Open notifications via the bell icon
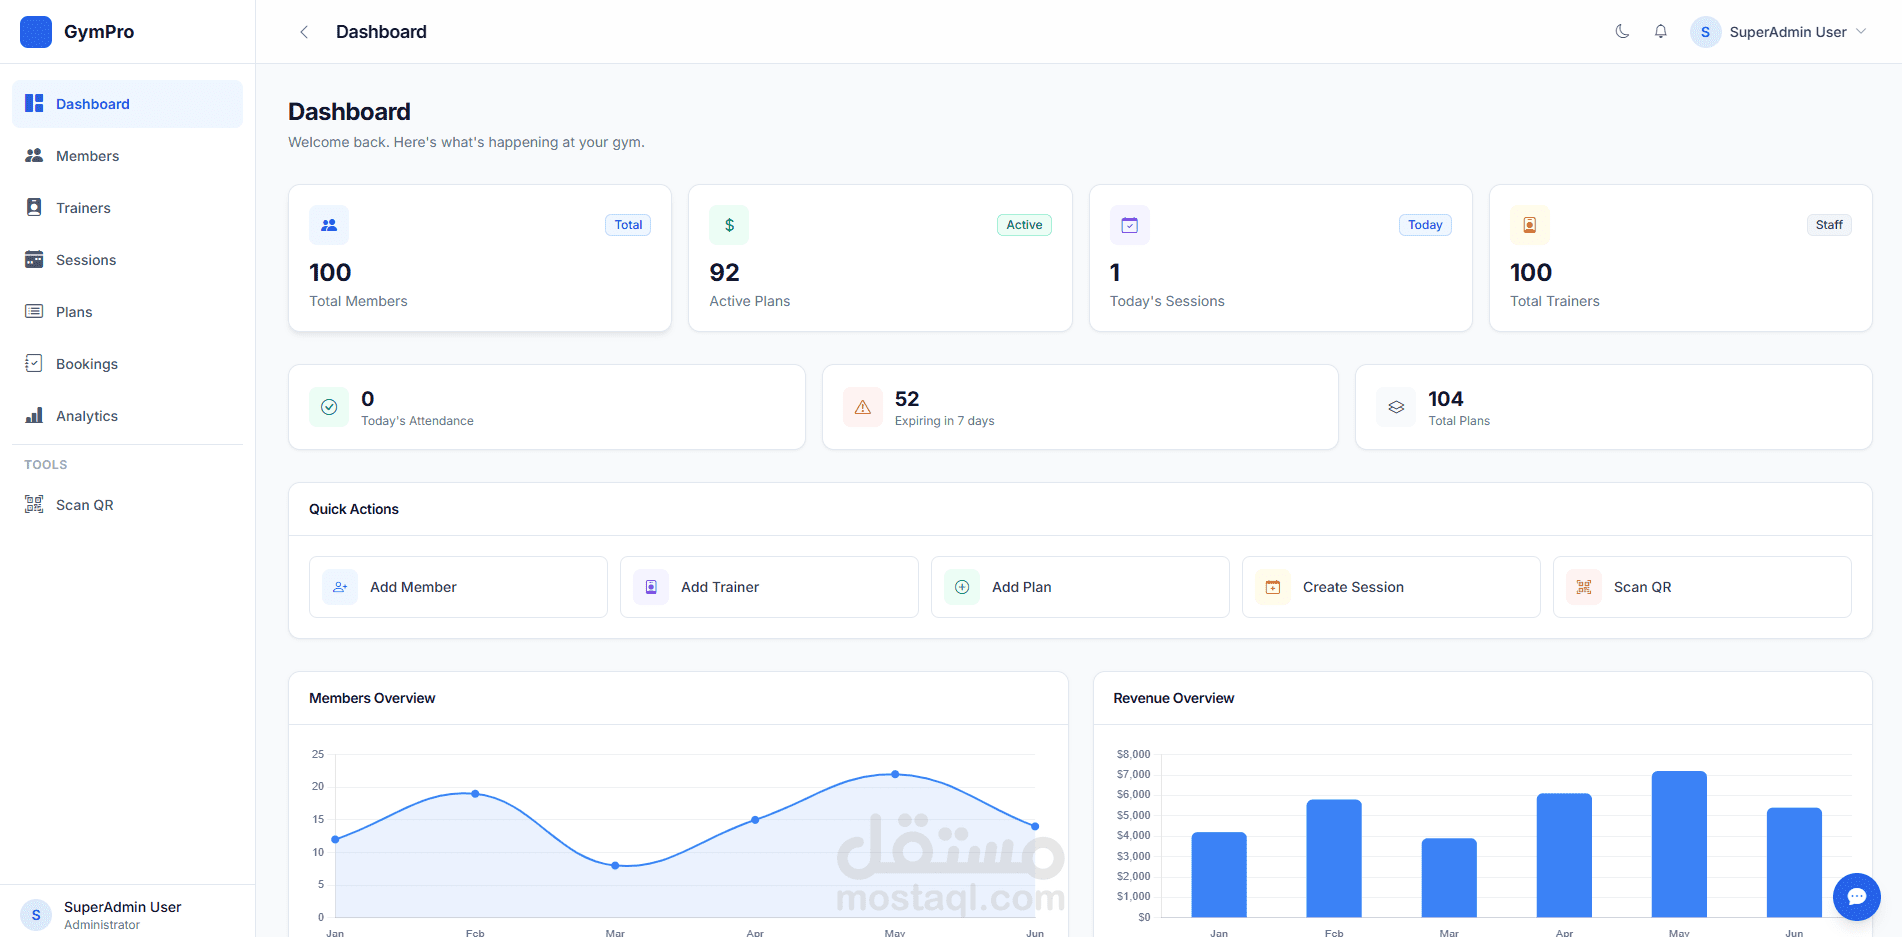The image size is (1902, 937). pyautogui.click(x=1660, y=31)
